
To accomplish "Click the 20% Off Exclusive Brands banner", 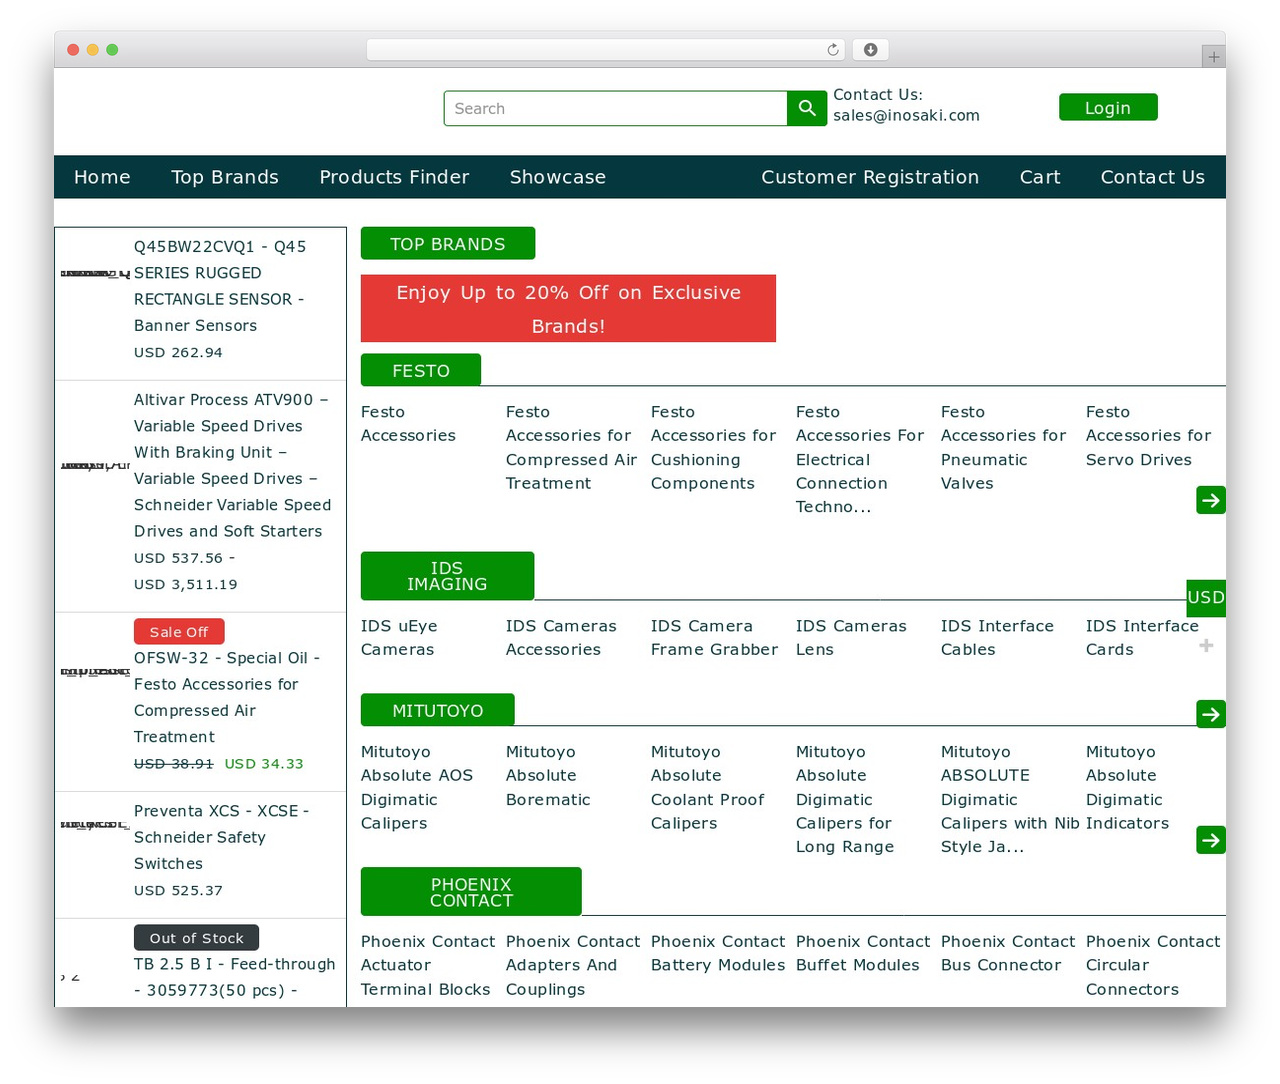I will [x=568, y=308].
